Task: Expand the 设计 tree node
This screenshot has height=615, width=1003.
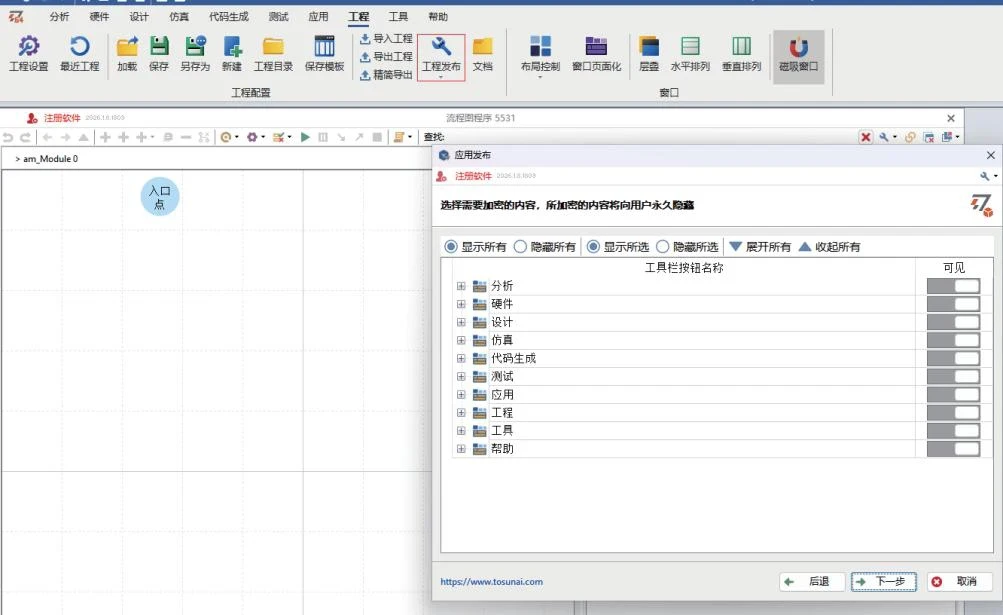Action: click(461, 322)
